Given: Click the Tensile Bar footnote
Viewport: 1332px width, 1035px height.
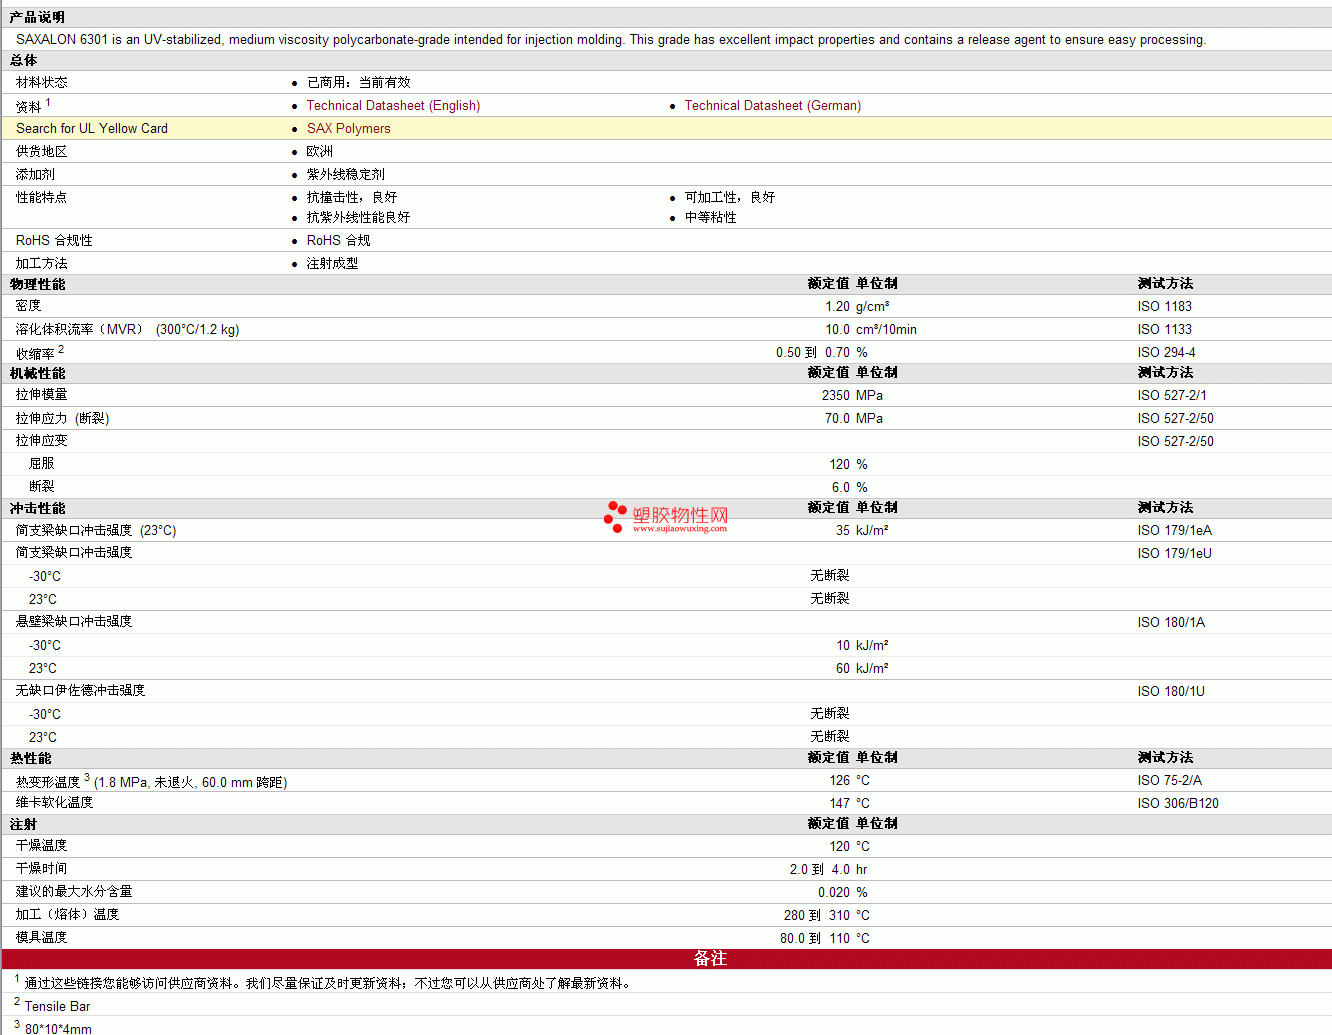Looking at the screenshot, I should (x=57, y=1007).
